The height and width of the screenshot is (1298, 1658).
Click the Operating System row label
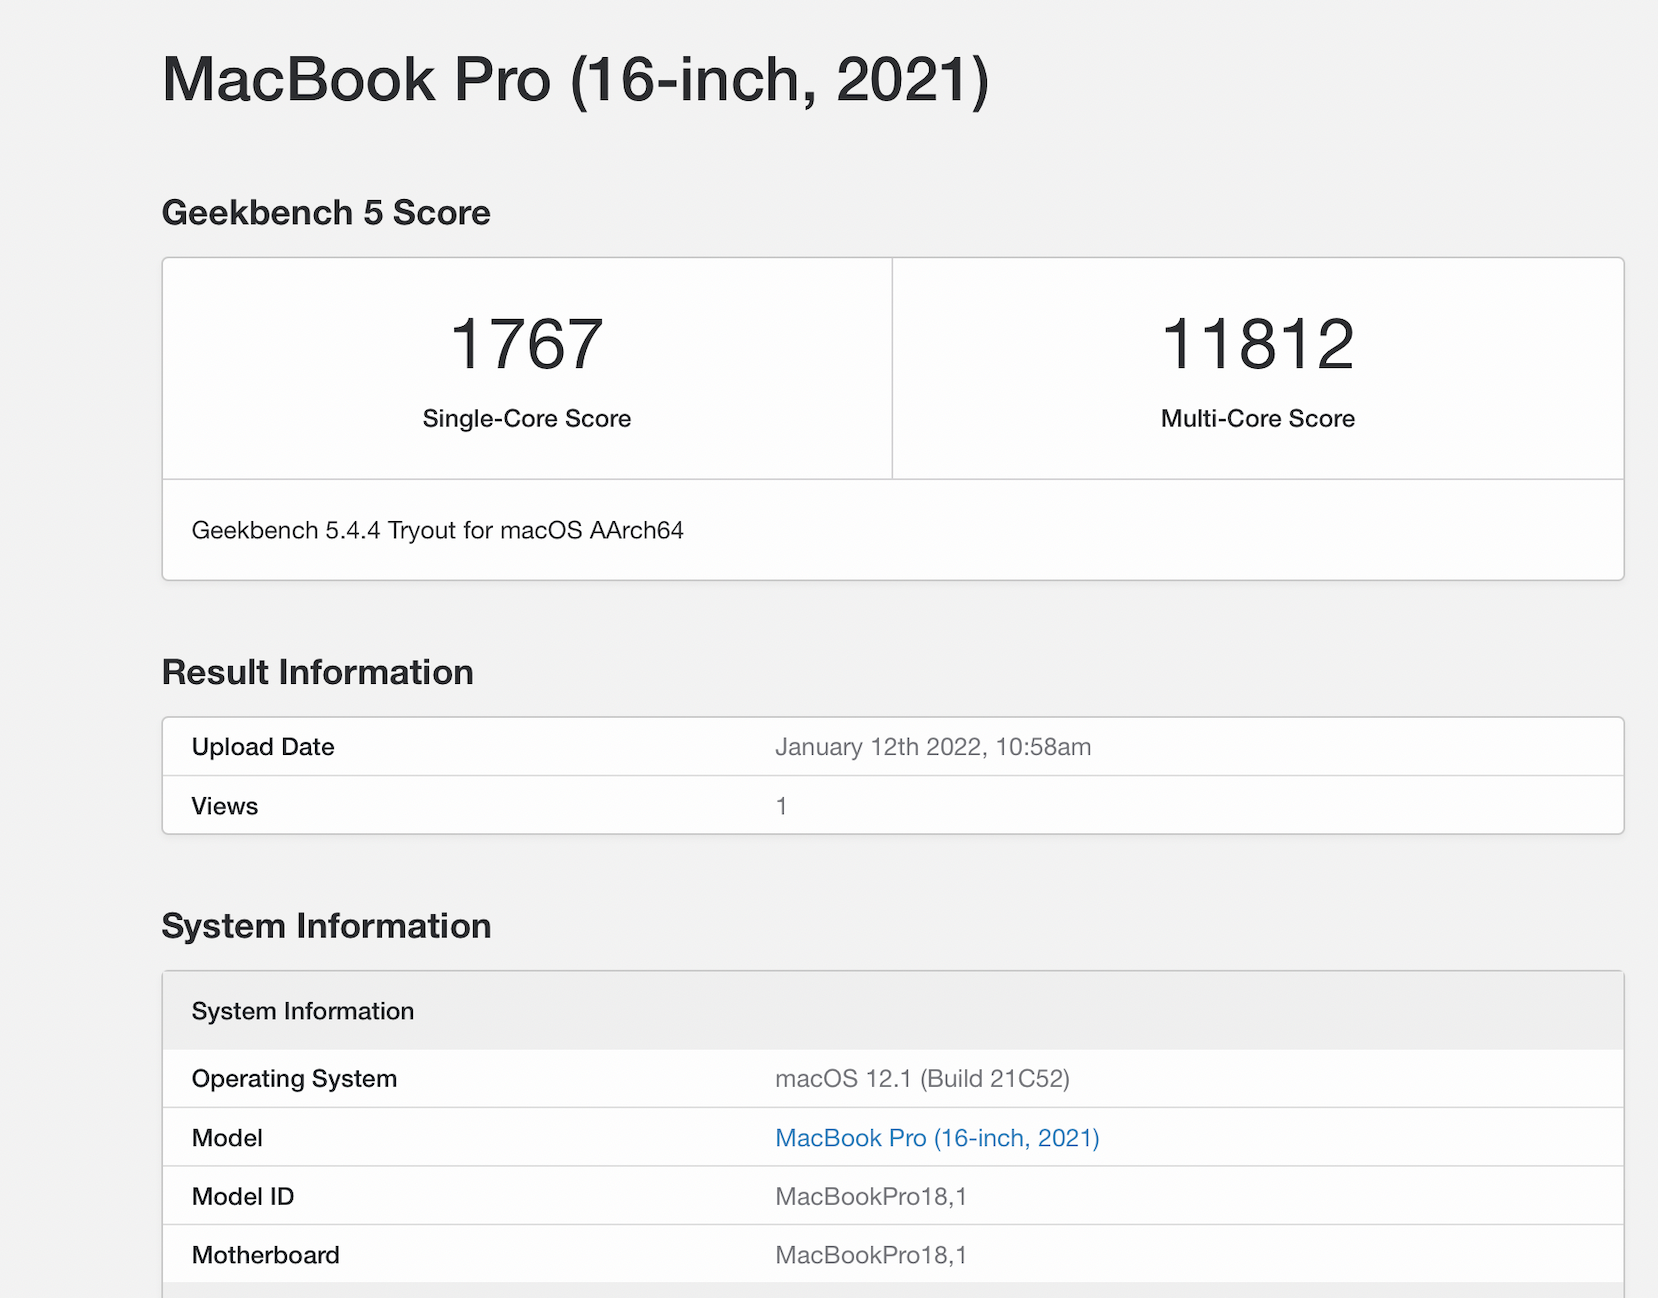(294, 1079)
